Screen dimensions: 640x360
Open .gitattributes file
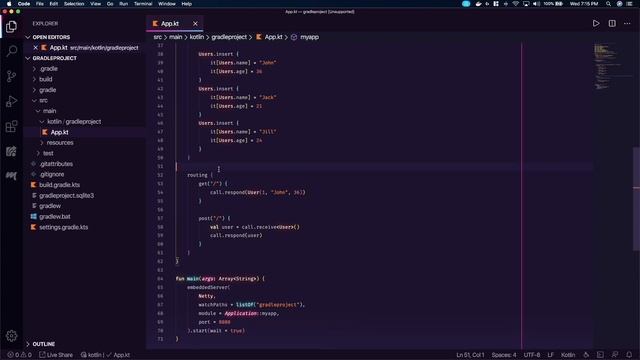pos(56,164)
